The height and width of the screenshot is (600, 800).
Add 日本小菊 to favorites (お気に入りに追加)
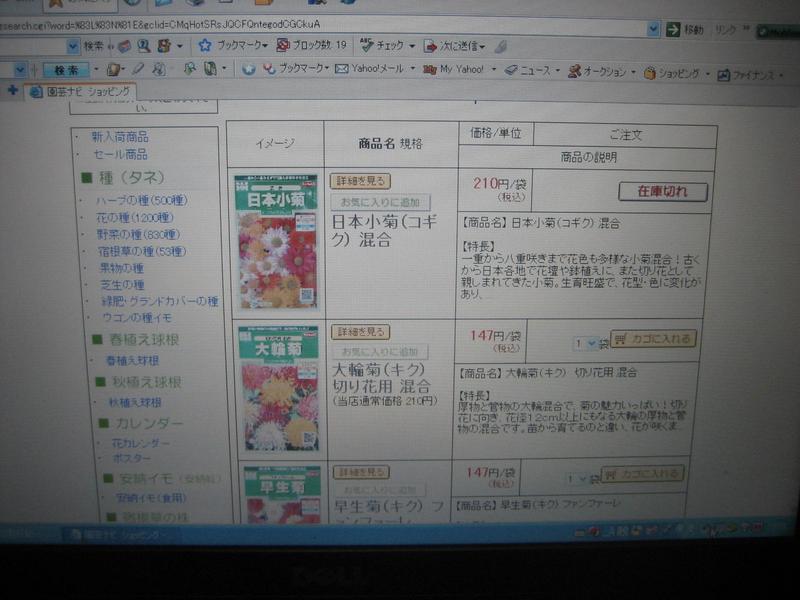pyautogui.click(x=381, y=202)
